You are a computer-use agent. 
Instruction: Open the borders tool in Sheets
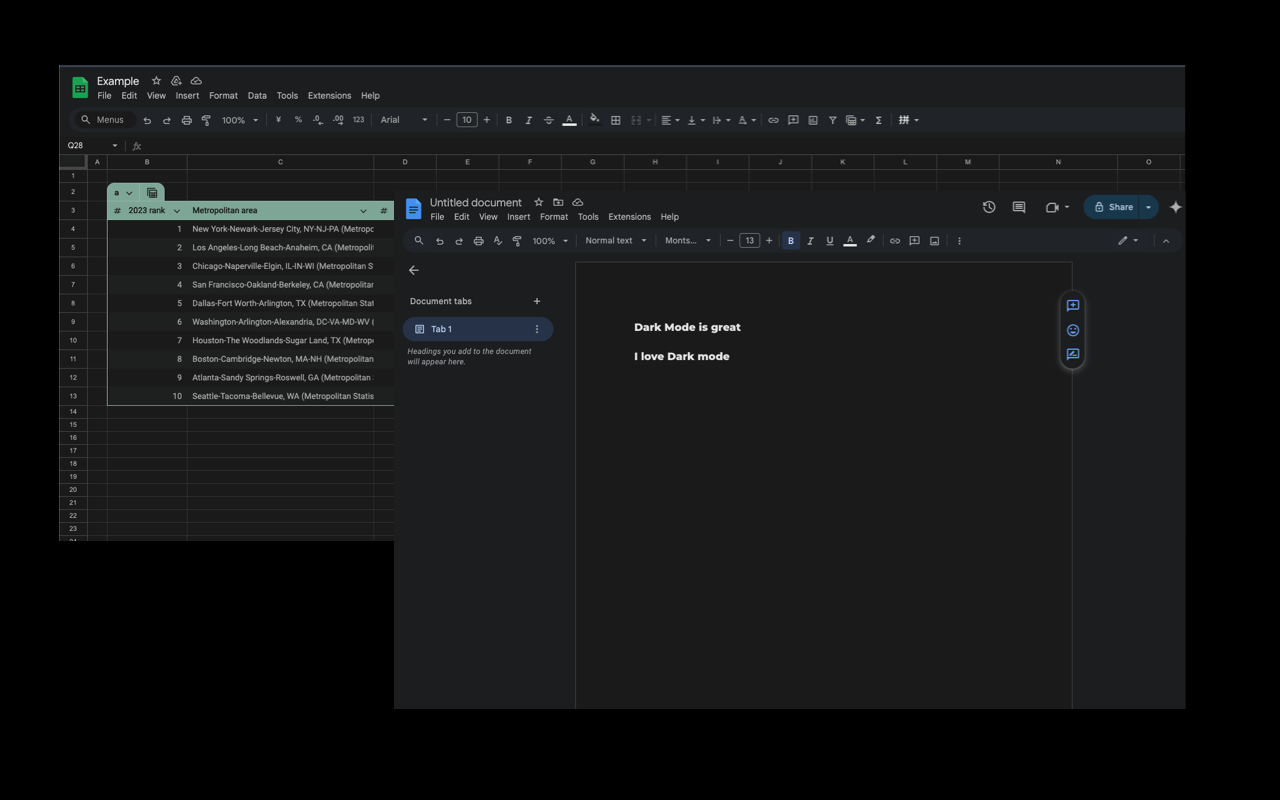click(616, 120)
